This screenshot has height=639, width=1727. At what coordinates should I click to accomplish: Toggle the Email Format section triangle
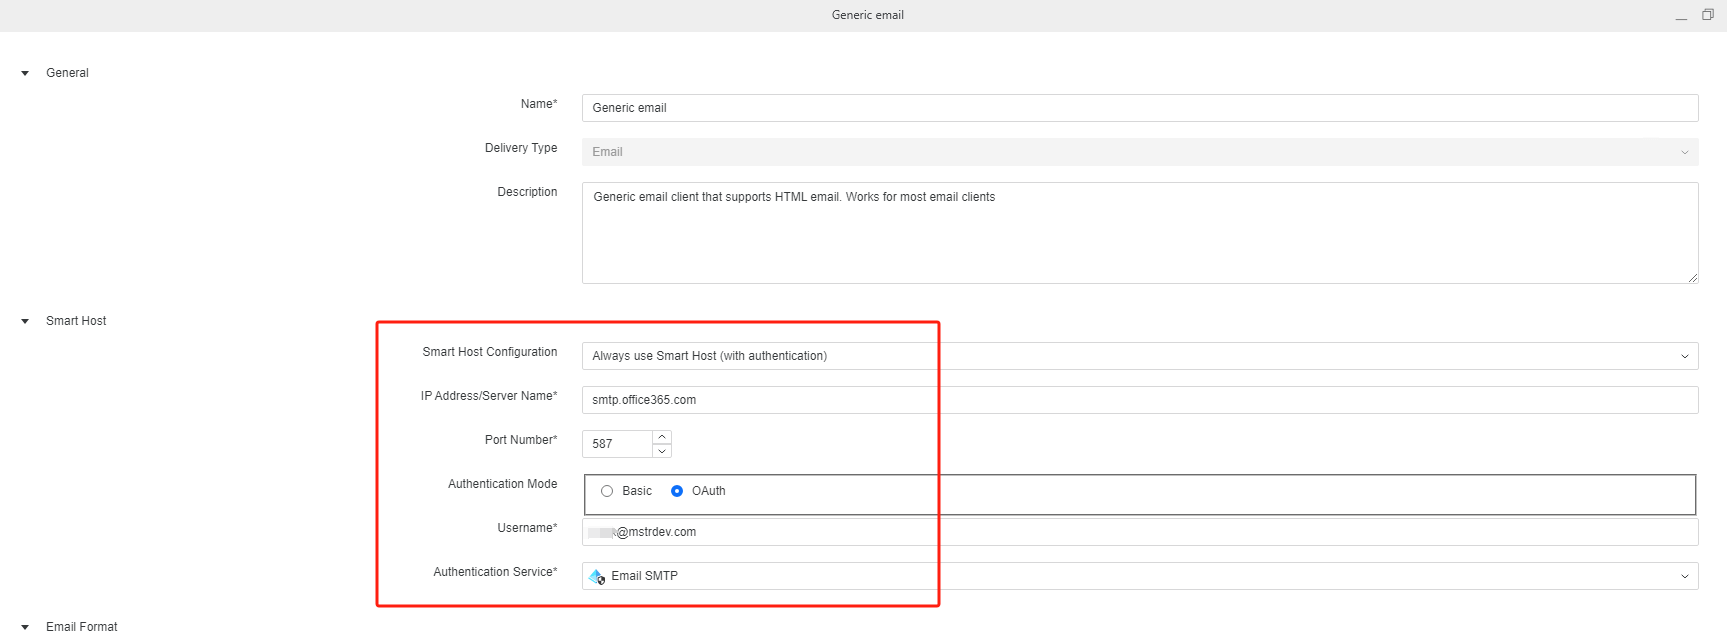click(x=25, y=627)
